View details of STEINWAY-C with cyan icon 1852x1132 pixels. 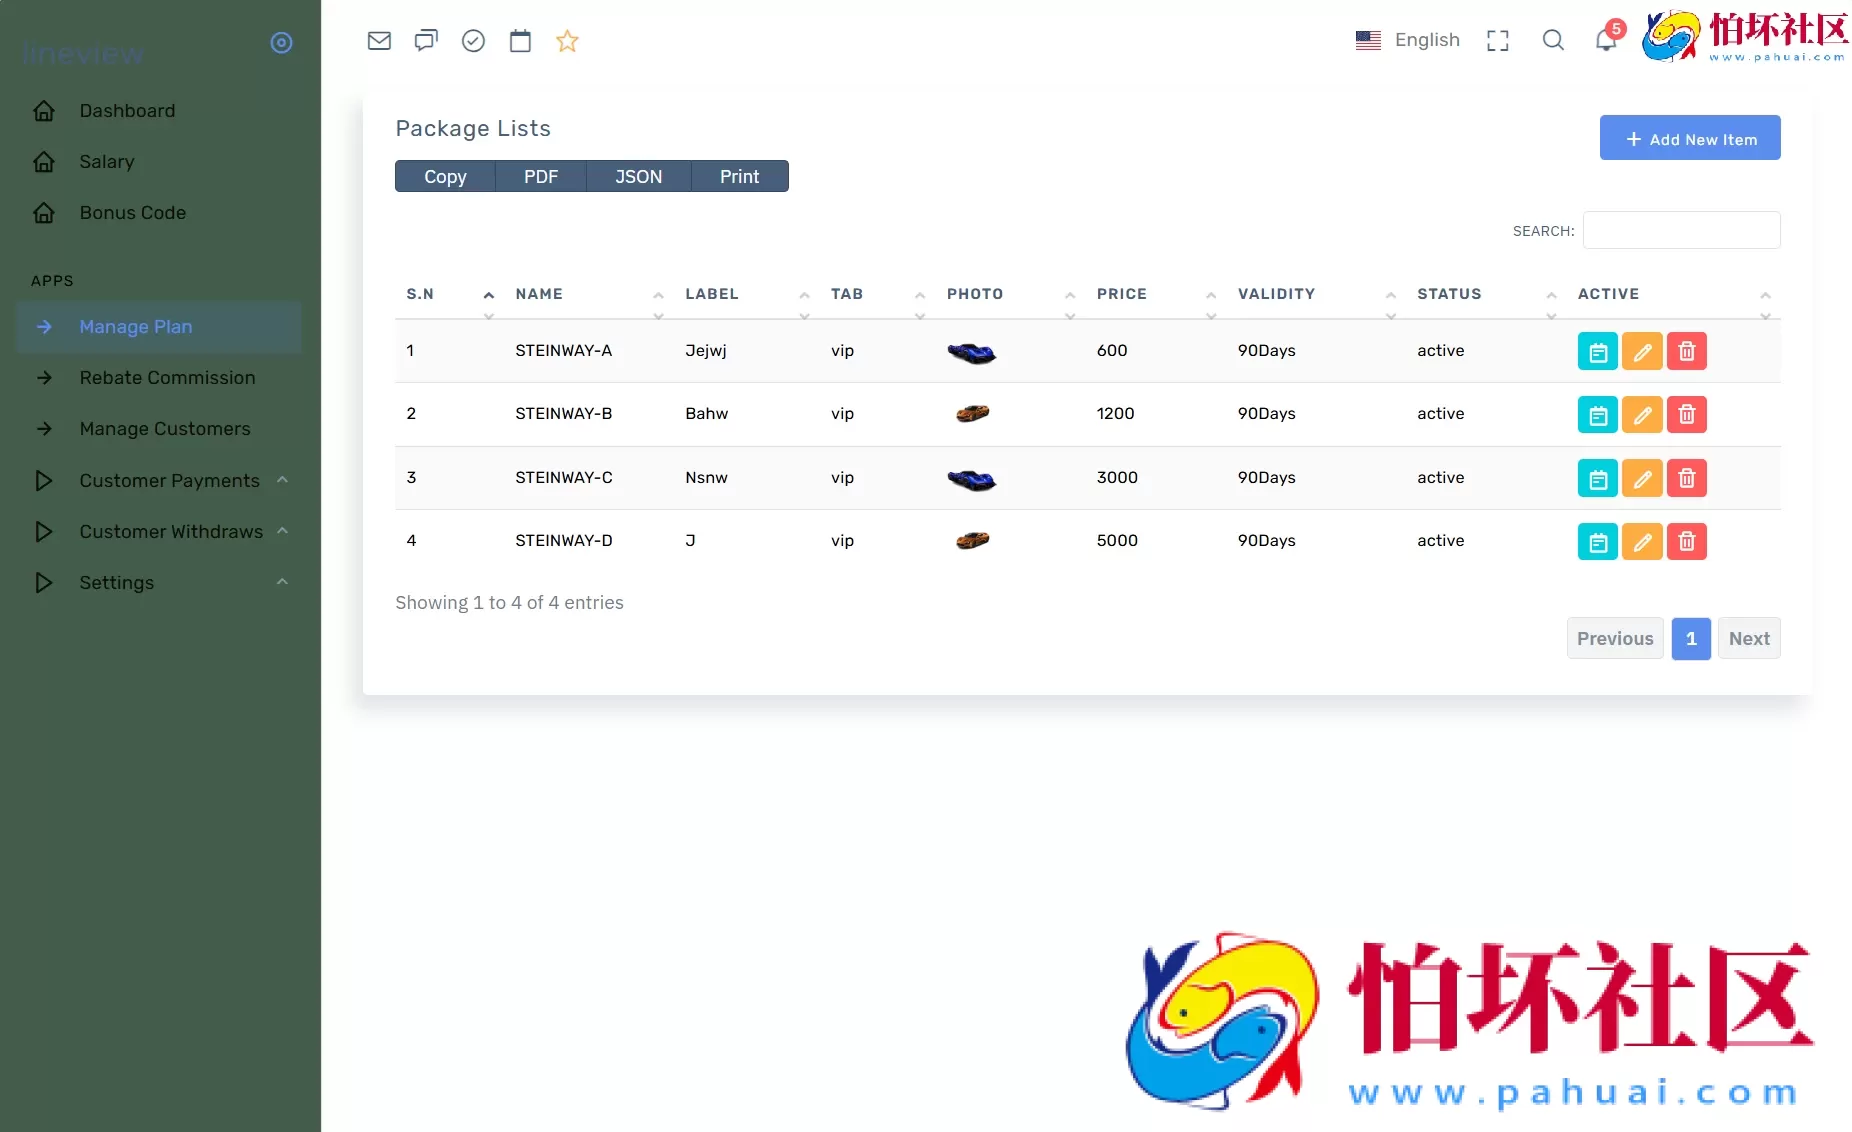point(1596,478)
